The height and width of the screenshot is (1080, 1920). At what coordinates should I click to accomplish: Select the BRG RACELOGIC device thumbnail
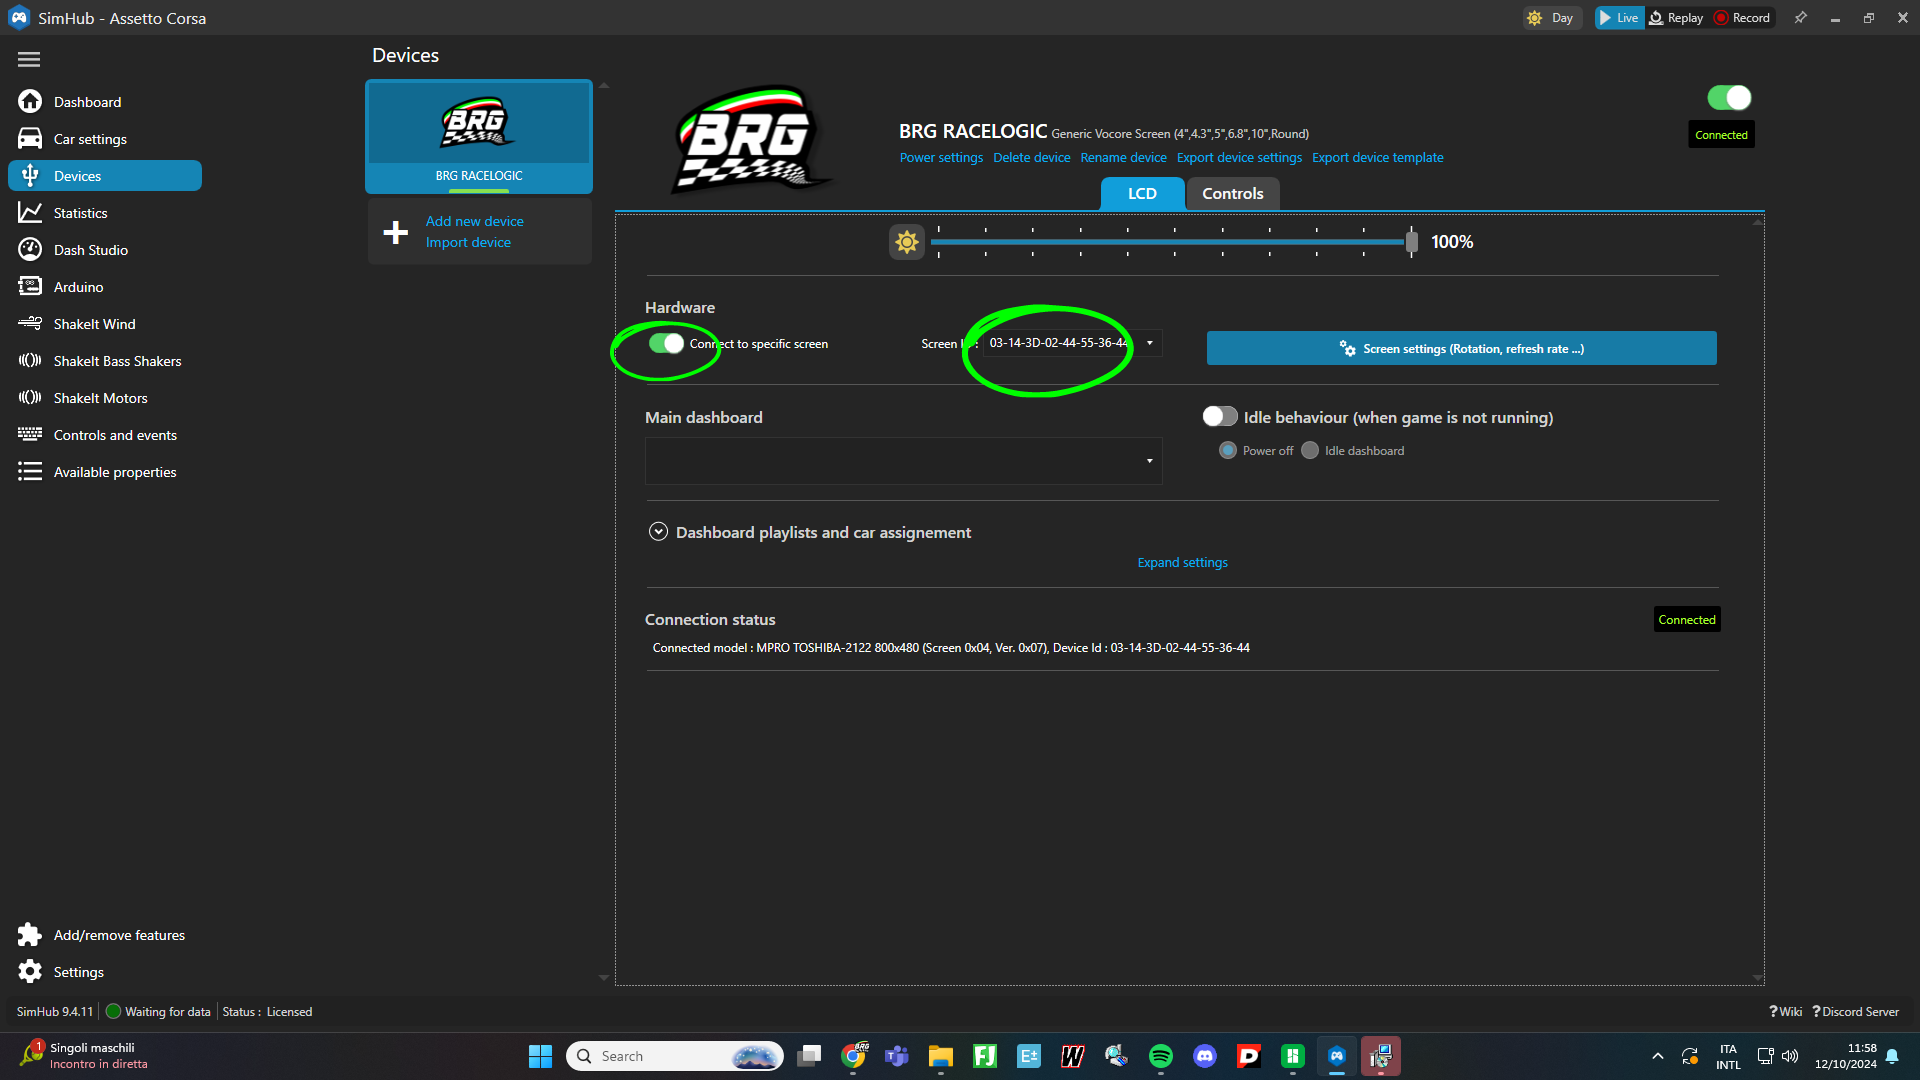(479, 136)
